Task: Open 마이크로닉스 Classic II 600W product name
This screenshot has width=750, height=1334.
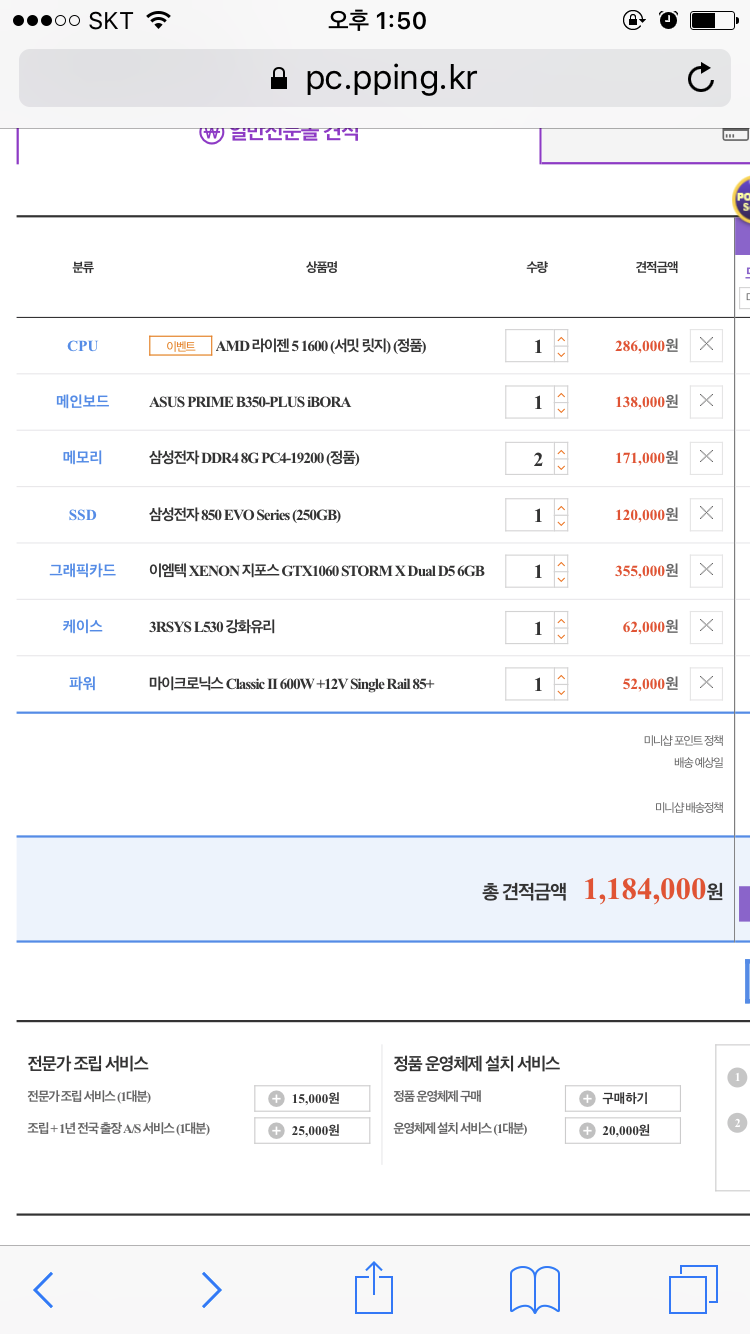Action: click(x=291, y=684)
